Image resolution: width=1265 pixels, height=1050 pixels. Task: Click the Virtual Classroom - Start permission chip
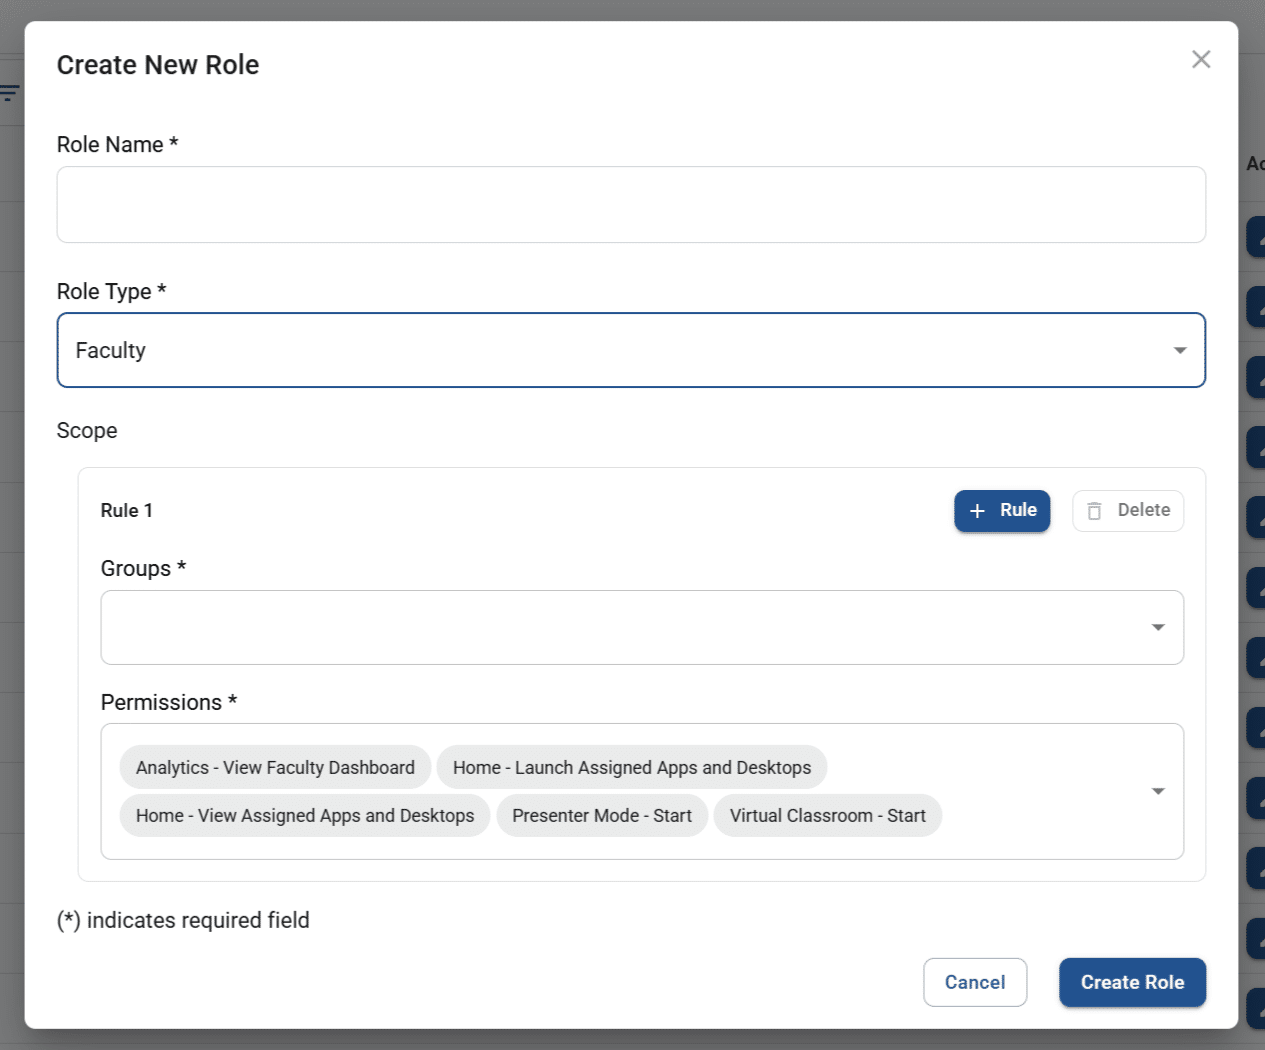[x=827, y=815]
